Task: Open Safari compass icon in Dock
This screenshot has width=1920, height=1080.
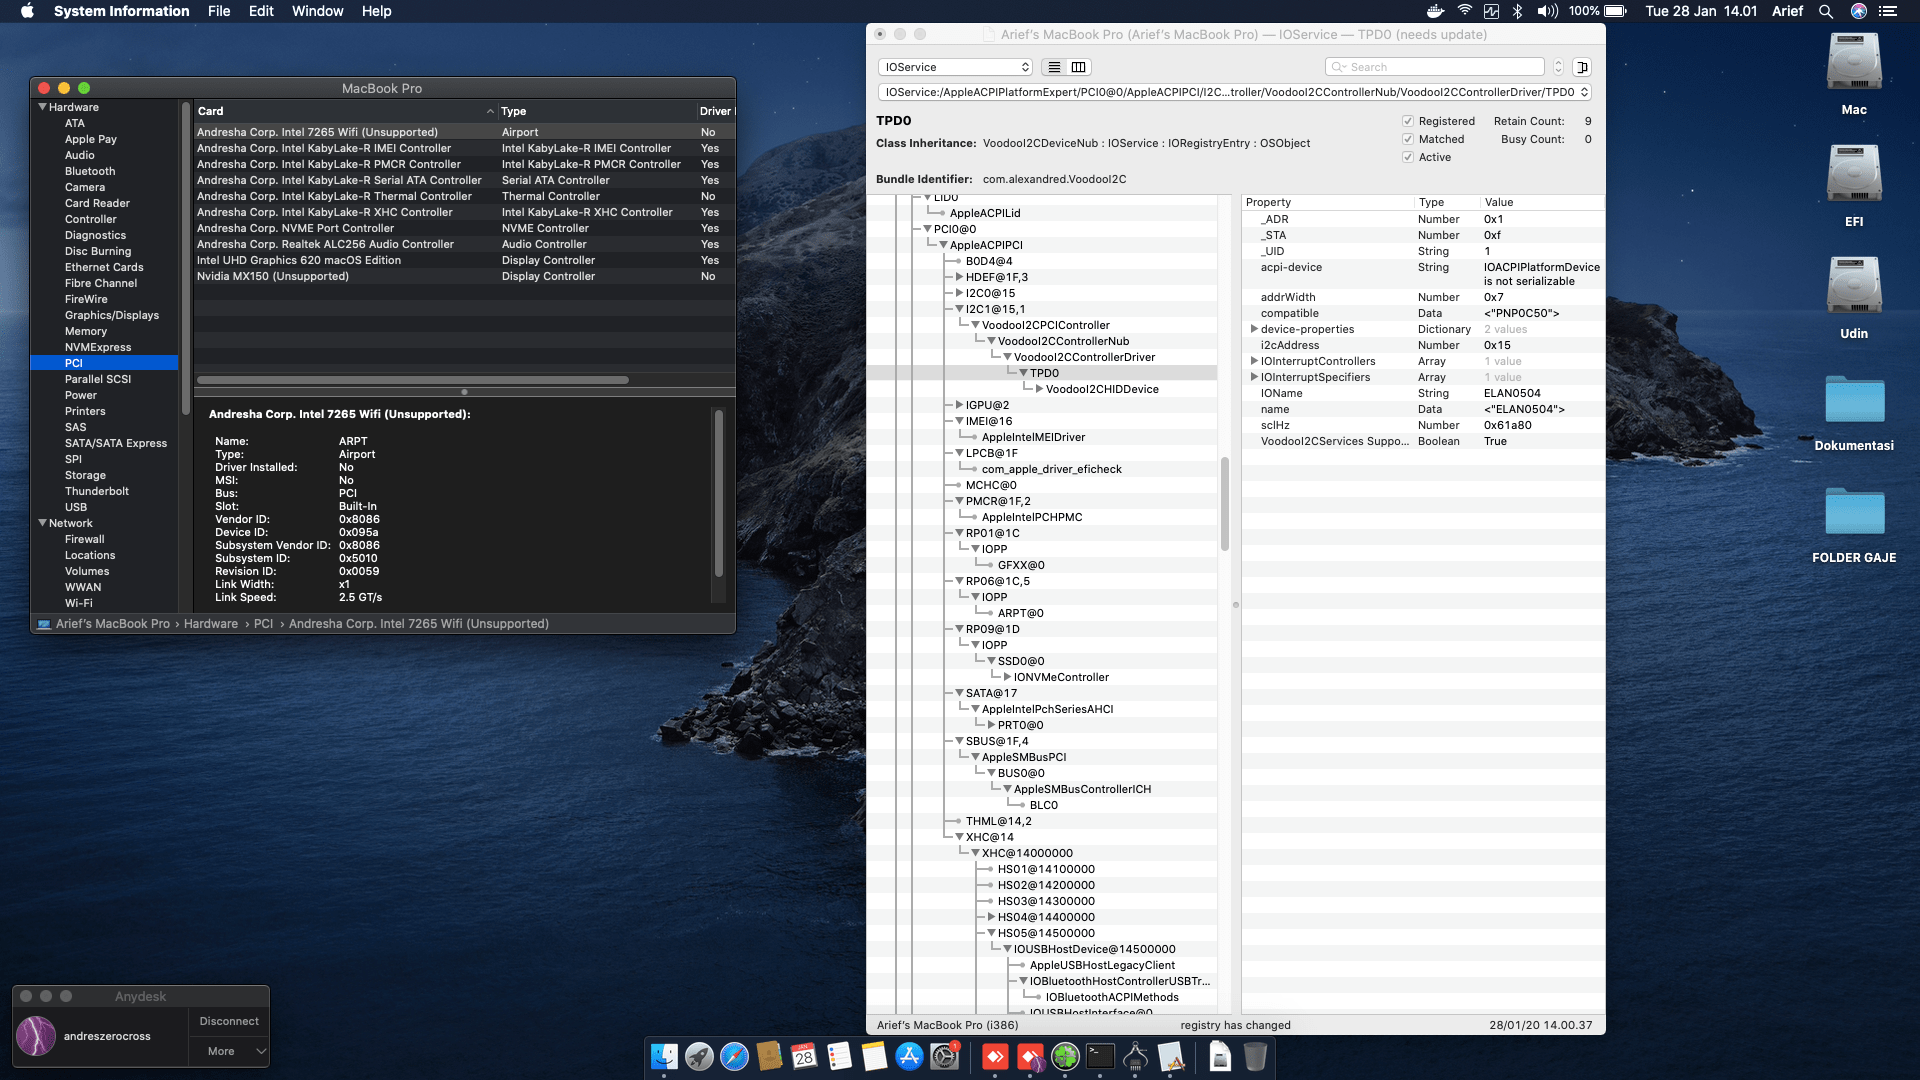Action: (734, 1056)
